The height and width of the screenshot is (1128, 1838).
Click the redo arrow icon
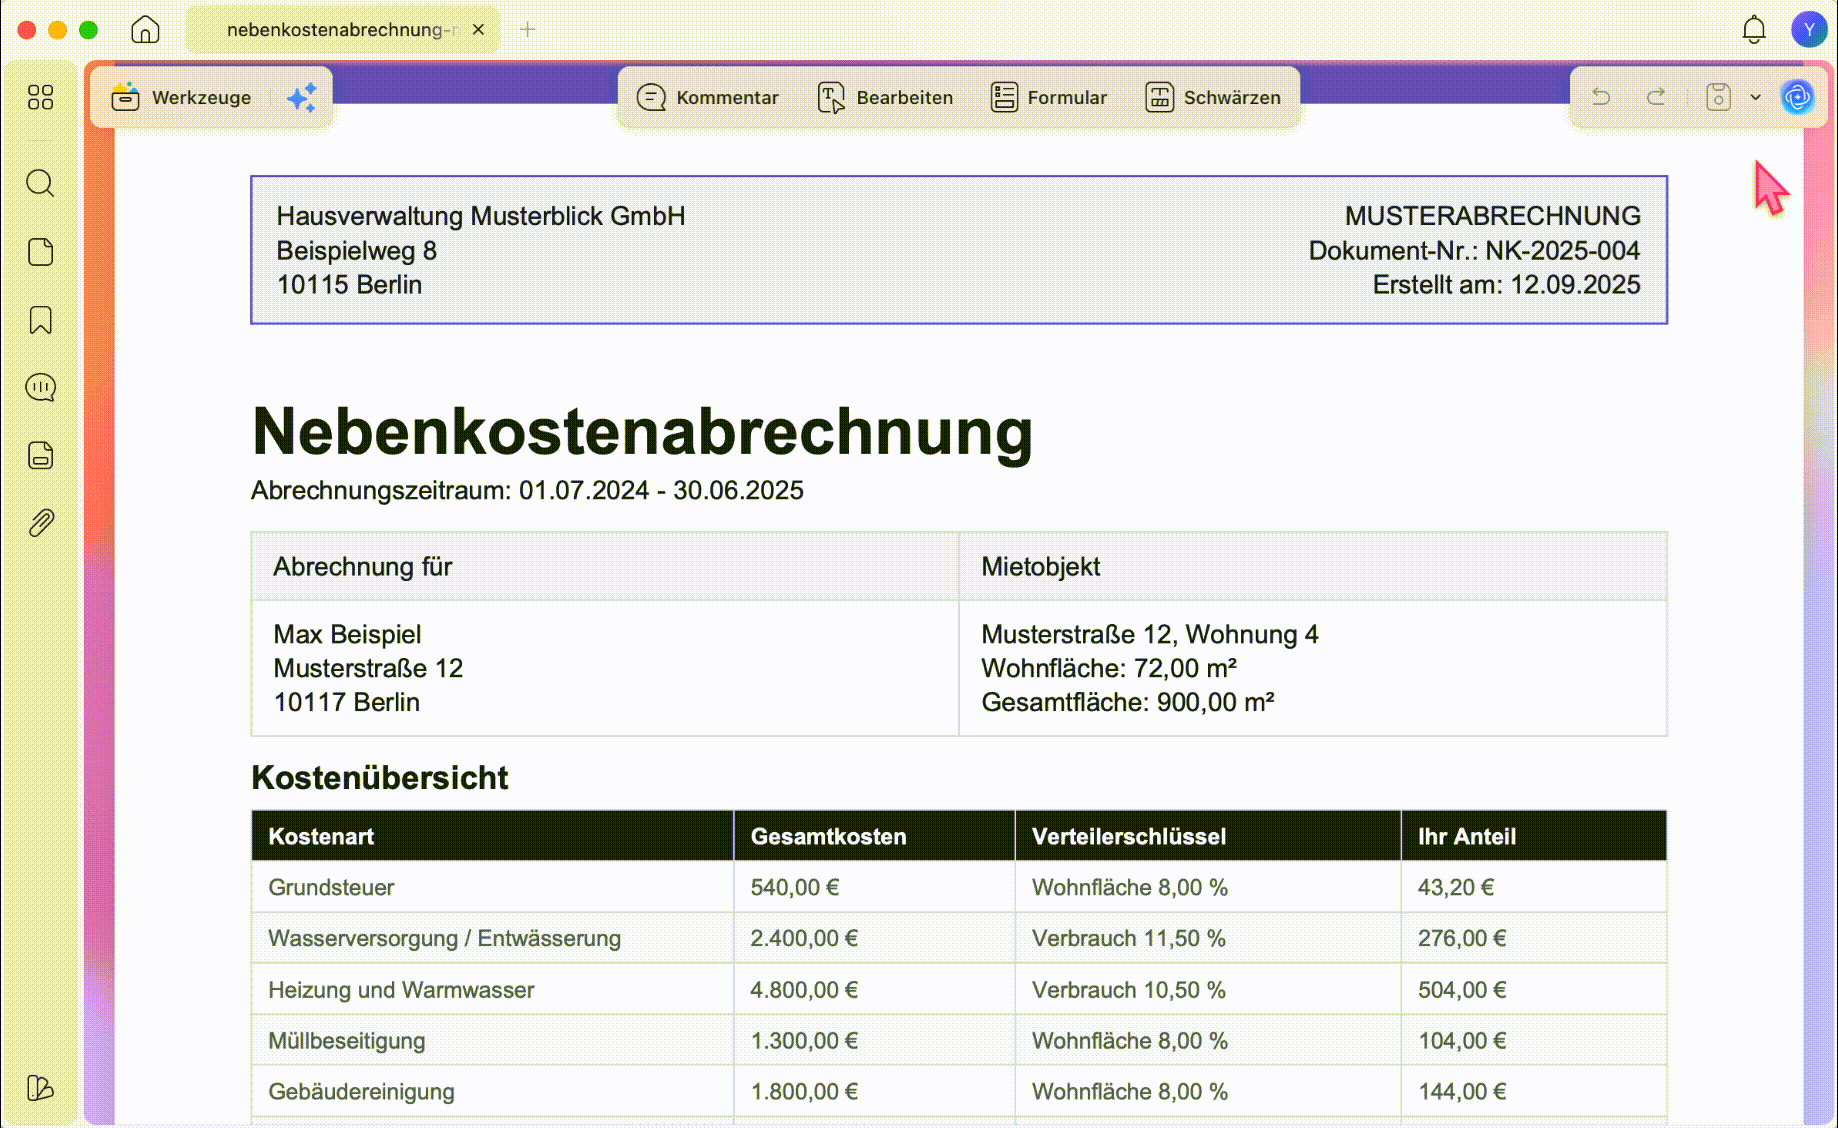pyautogui.click(x=1656, y=97)
